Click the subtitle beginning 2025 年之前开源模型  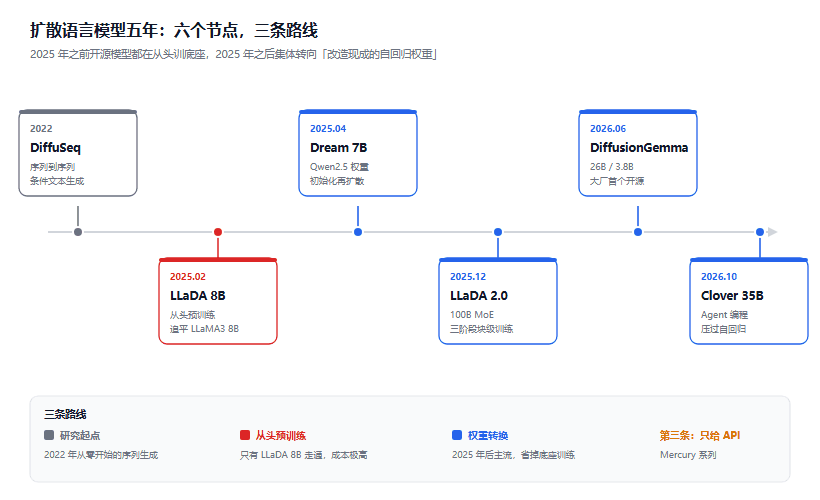pos(233,54)
